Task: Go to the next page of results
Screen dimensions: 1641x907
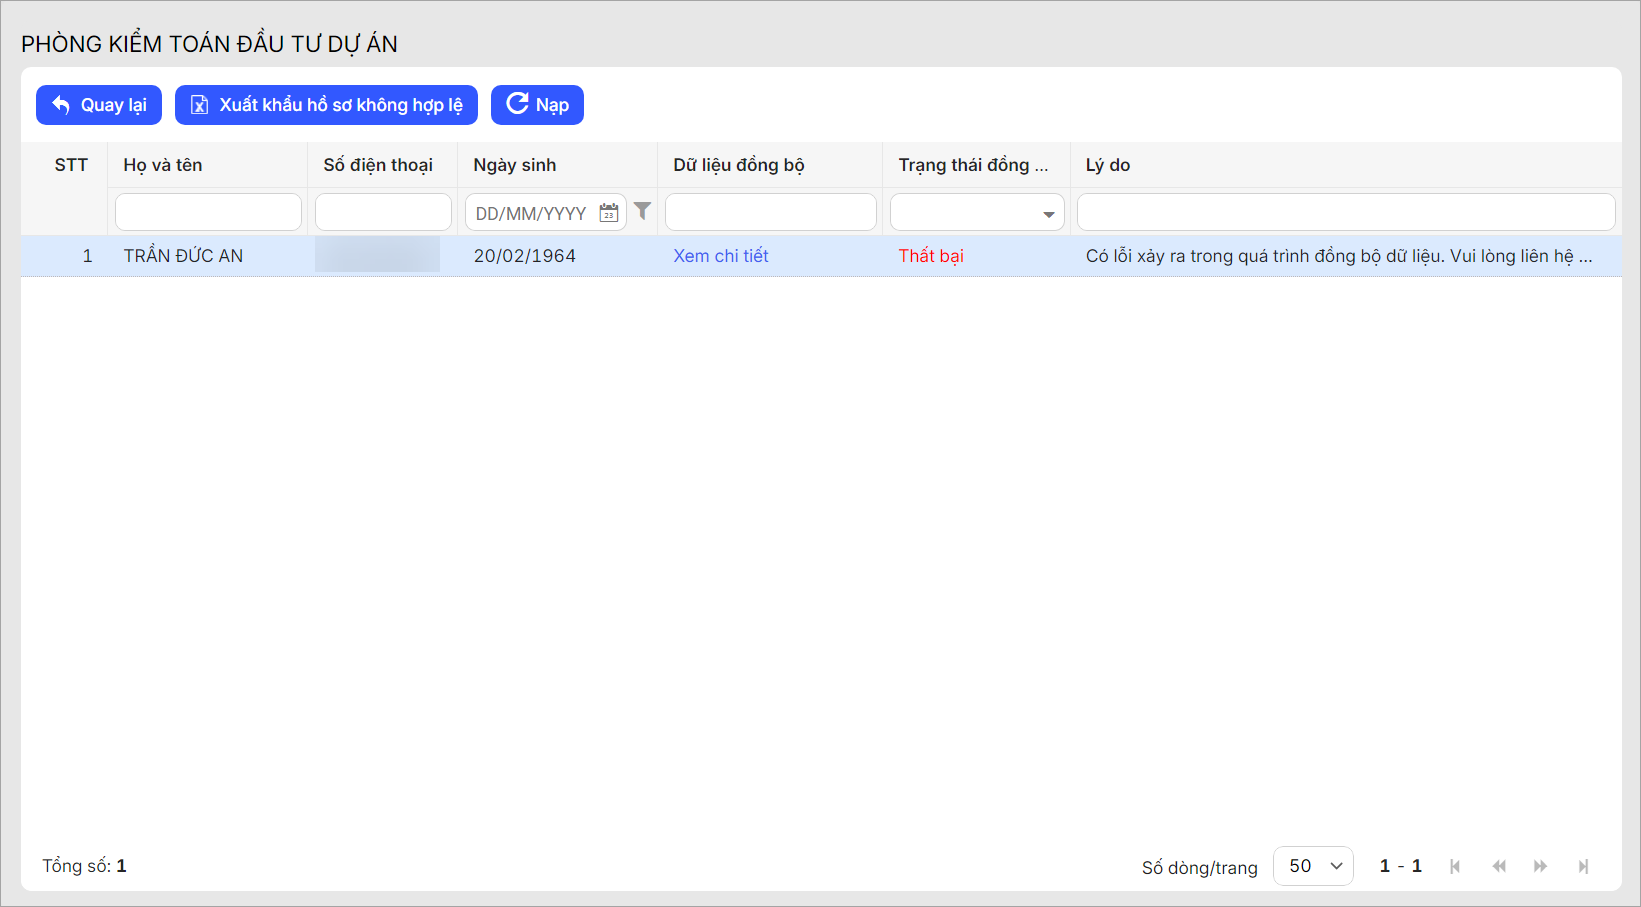Action: click(x=1540, y=866)
